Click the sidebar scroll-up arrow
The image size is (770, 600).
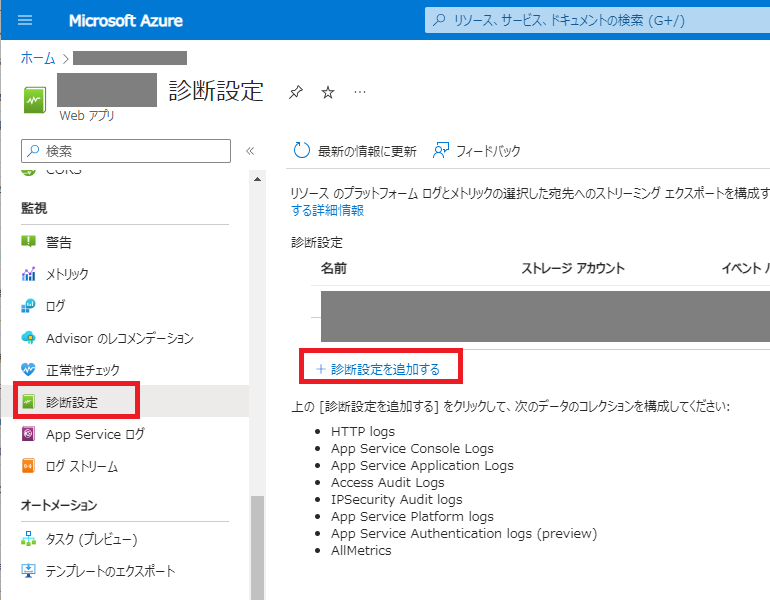click(257, 179)
